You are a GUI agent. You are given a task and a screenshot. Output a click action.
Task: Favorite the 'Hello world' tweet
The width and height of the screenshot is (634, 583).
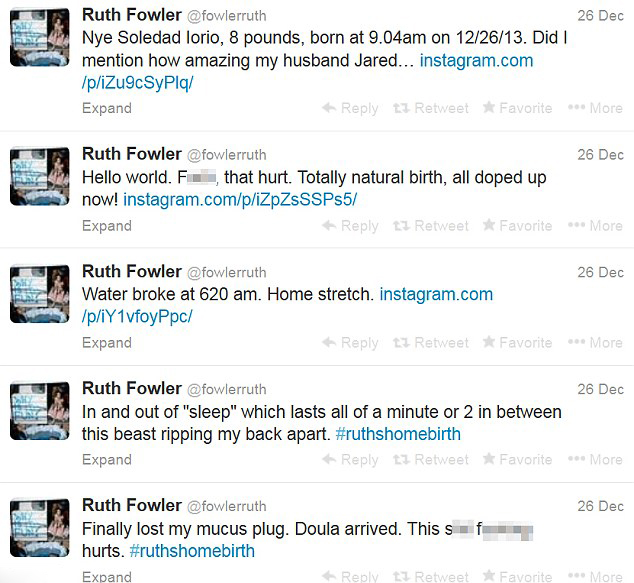pyautogui.click(x=517, y=225)
